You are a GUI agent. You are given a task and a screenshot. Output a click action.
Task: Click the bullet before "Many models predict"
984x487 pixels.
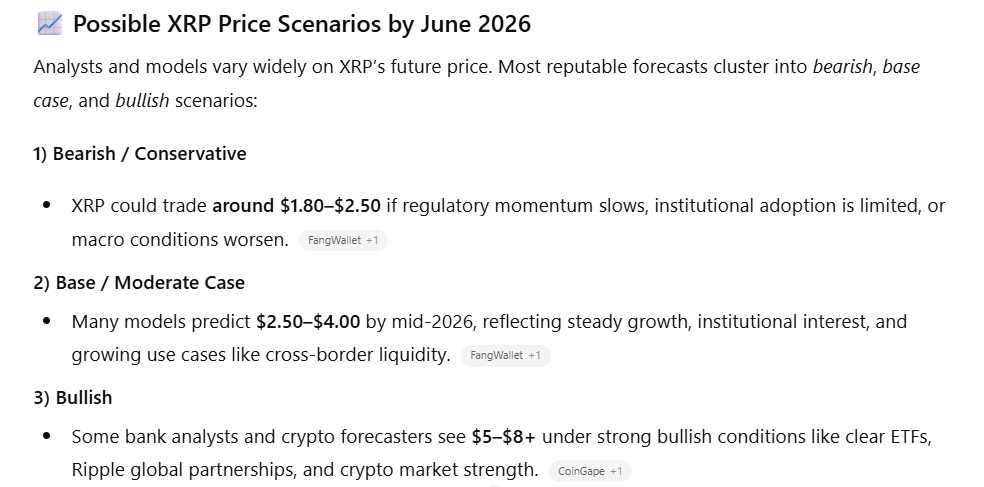(47, 322)
